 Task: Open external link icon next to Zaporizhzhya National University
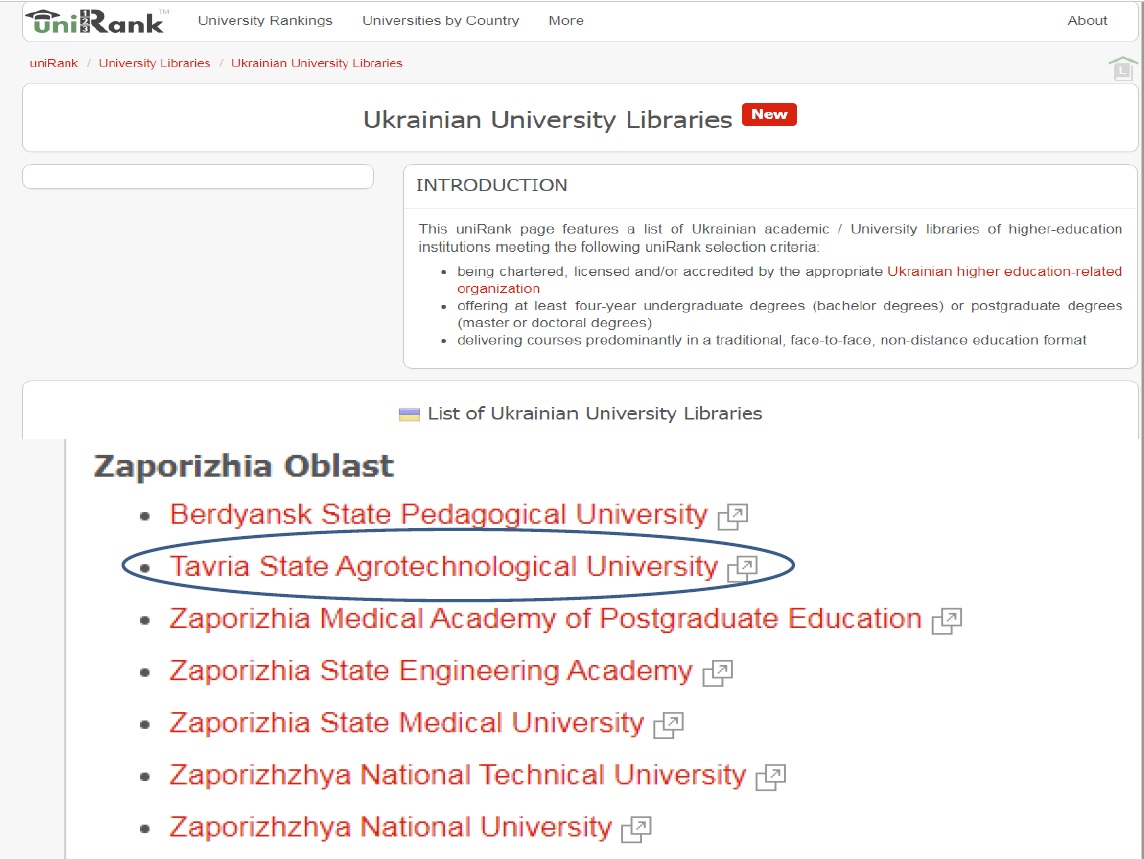636,829
